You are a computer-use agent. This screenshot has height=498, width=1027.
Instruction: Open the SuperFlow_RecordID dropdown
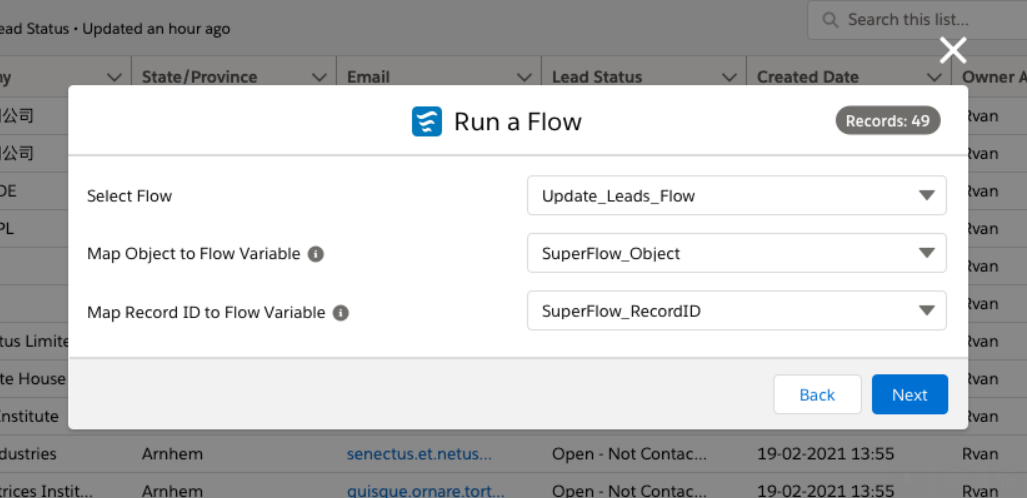coord(737,311)
